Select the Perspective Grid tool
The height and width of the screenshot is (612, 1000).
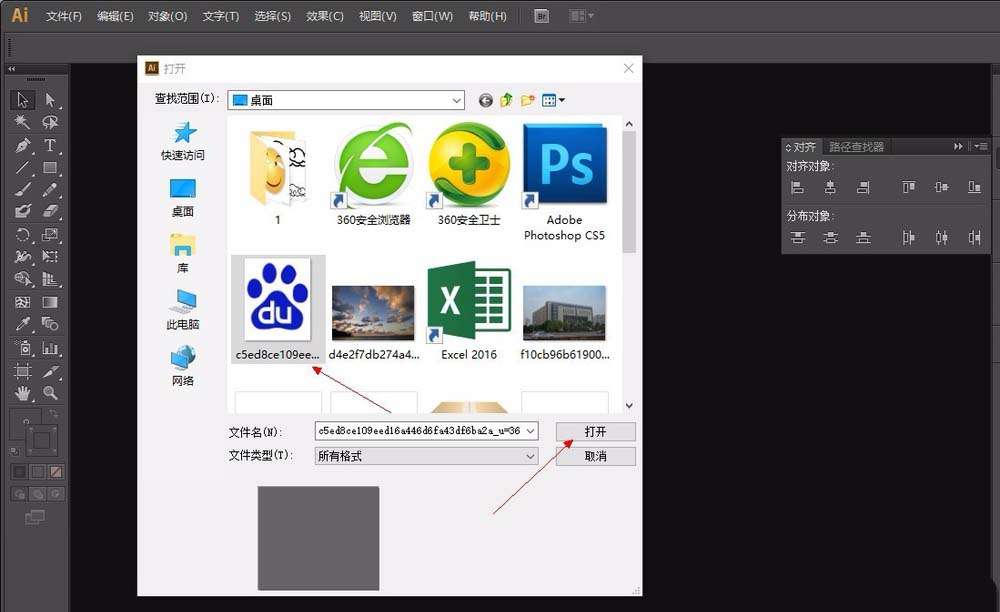point(50,279)
